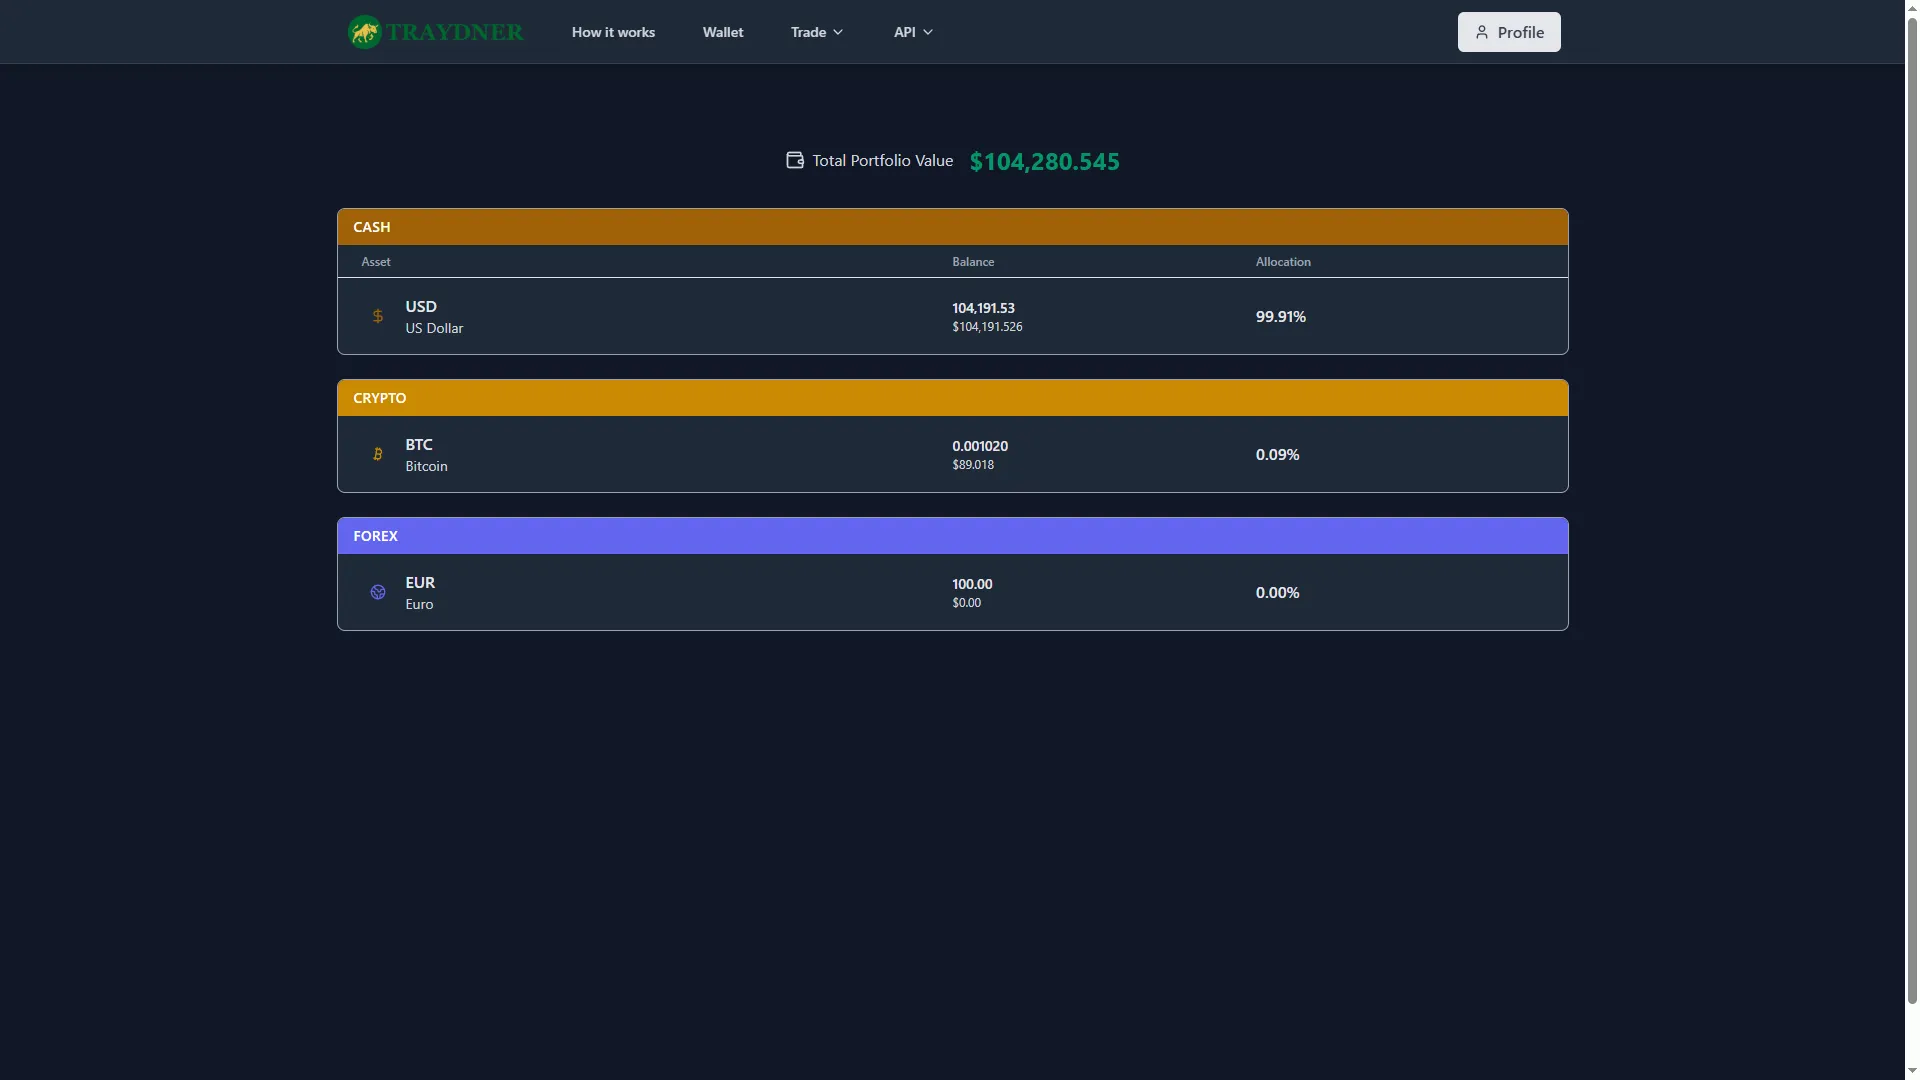Expand the Trade dropdown menu
The height and width of the screenshot is (1080, 1920).
coord(817,32)
